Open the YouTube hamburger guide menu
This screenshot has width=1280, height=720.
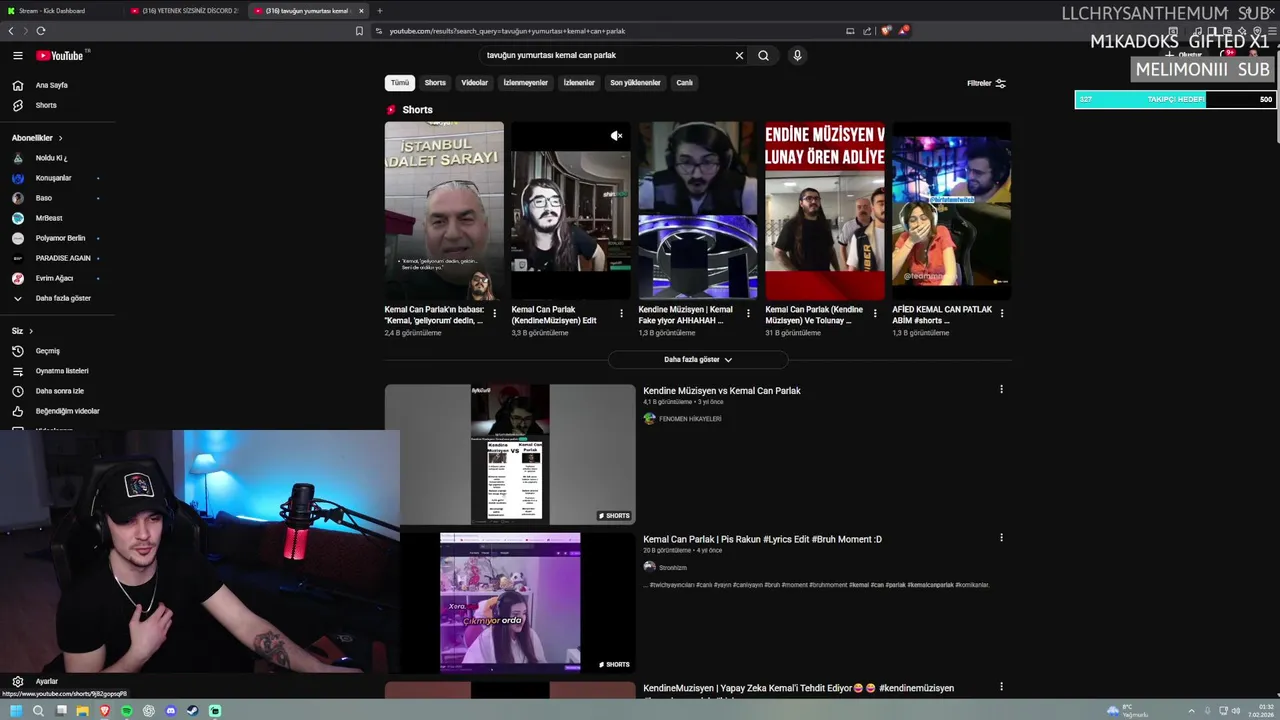[17, 56]
